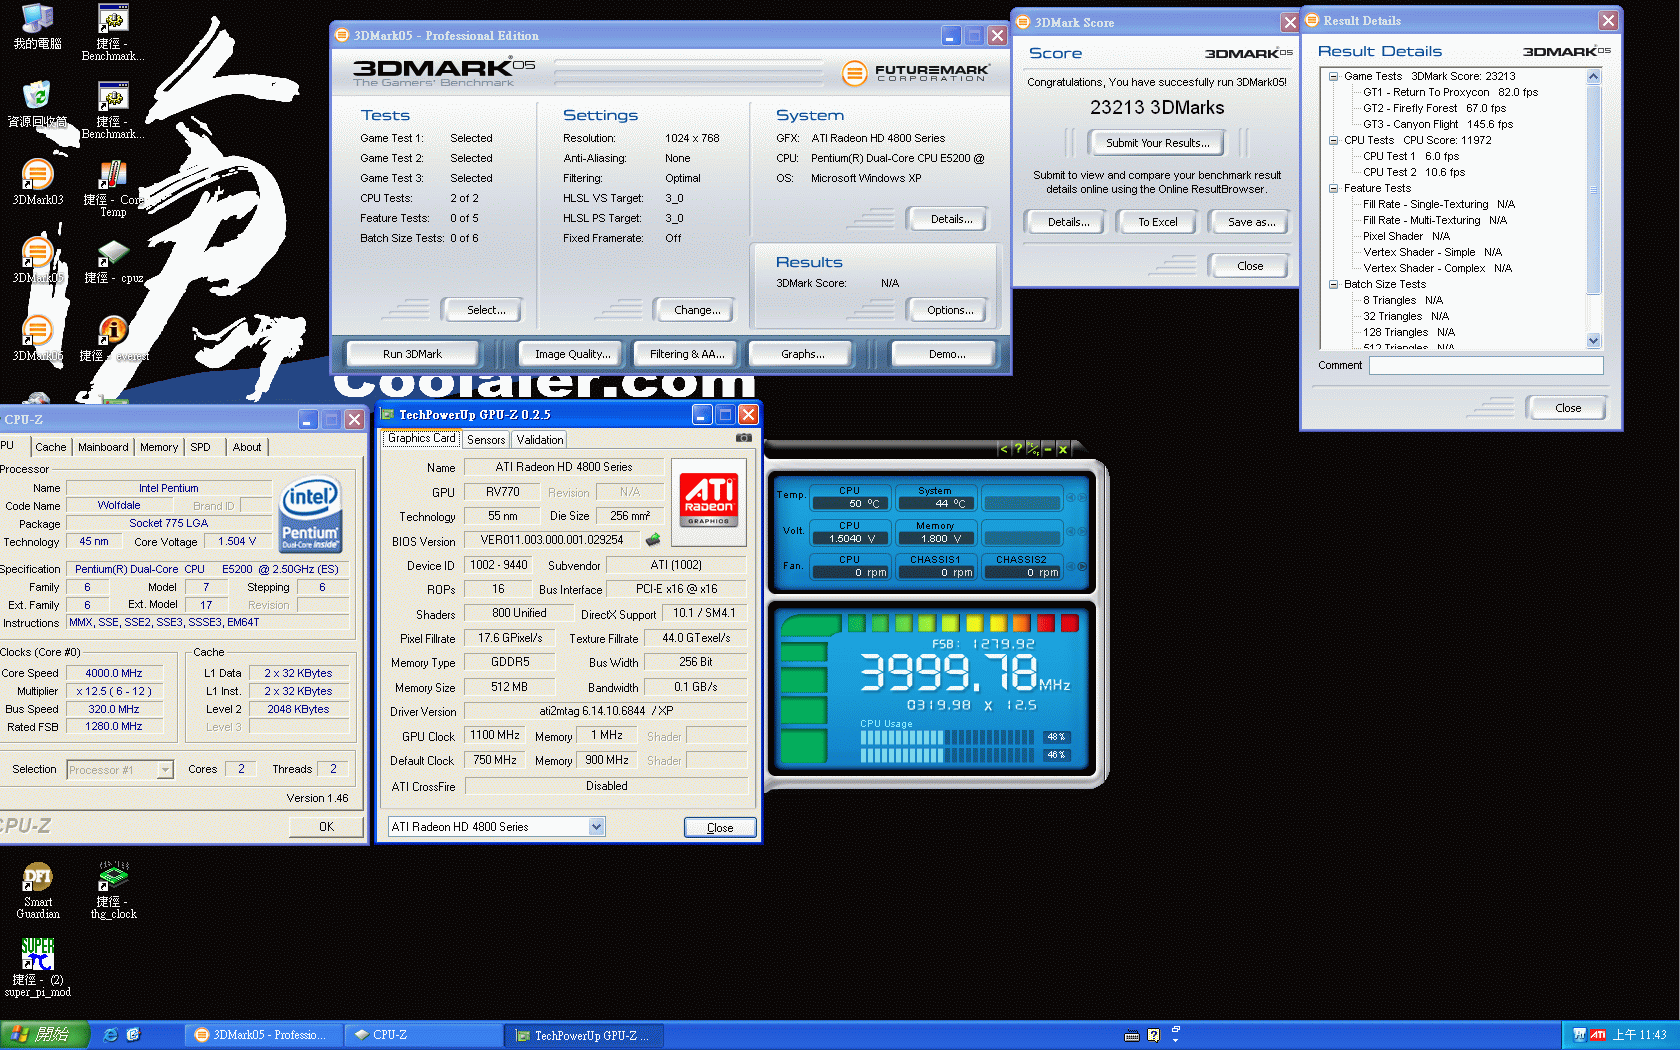Click the Comment input field

coord(1486,365)
